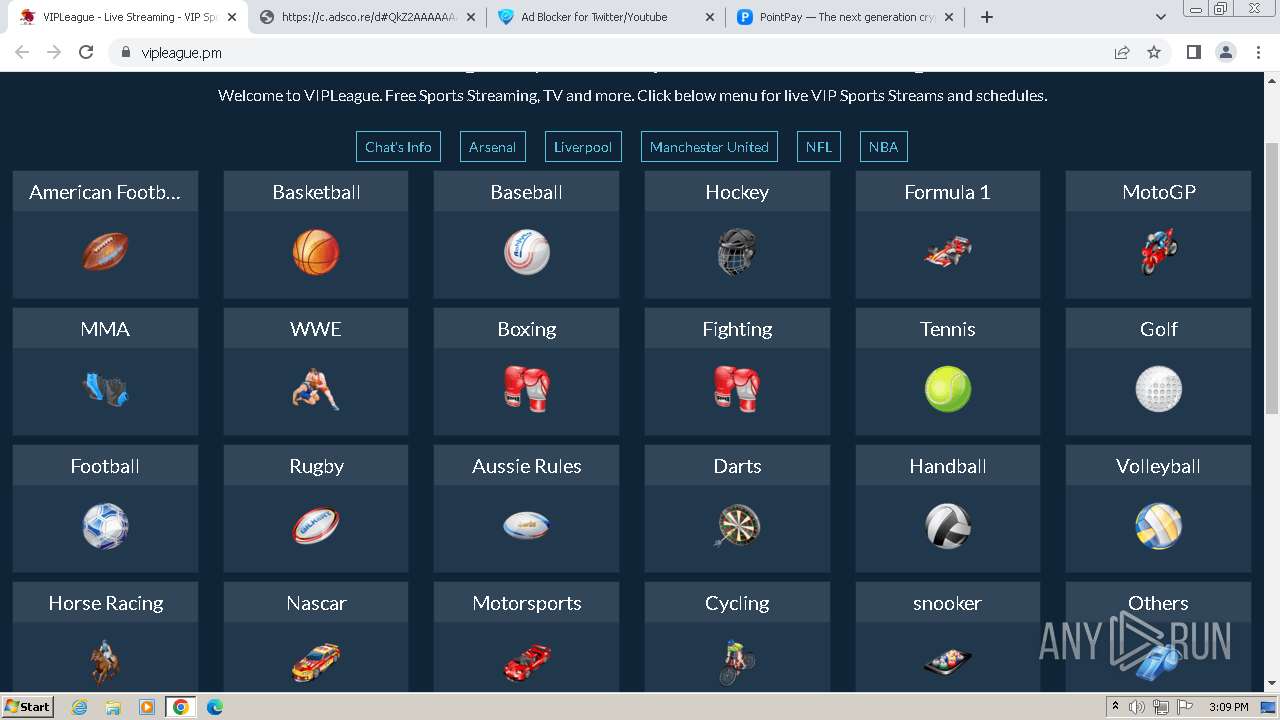Open the Basketball orange ball icon
The height and width of the screenshot is (720, 1280).
coord(316,252)
